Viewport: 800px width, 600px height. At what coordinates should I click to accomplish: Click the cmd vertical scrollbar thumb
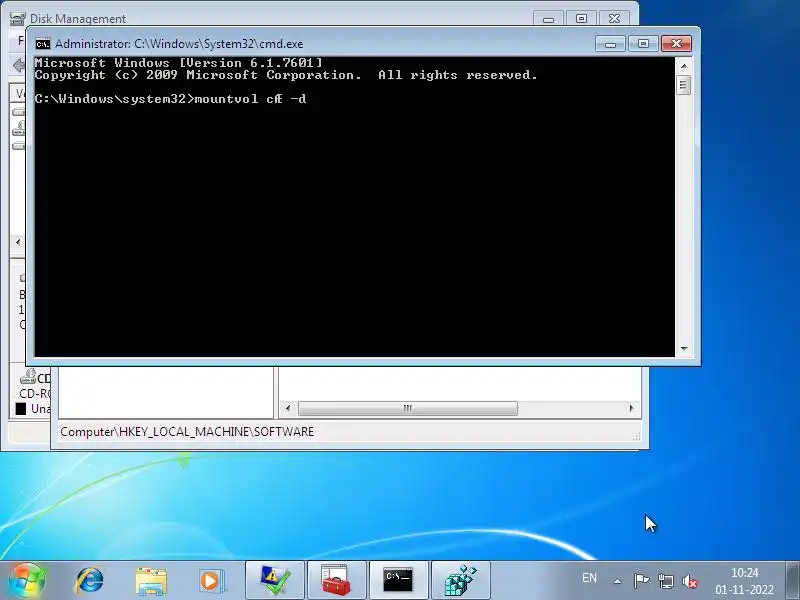click(684, 85)
